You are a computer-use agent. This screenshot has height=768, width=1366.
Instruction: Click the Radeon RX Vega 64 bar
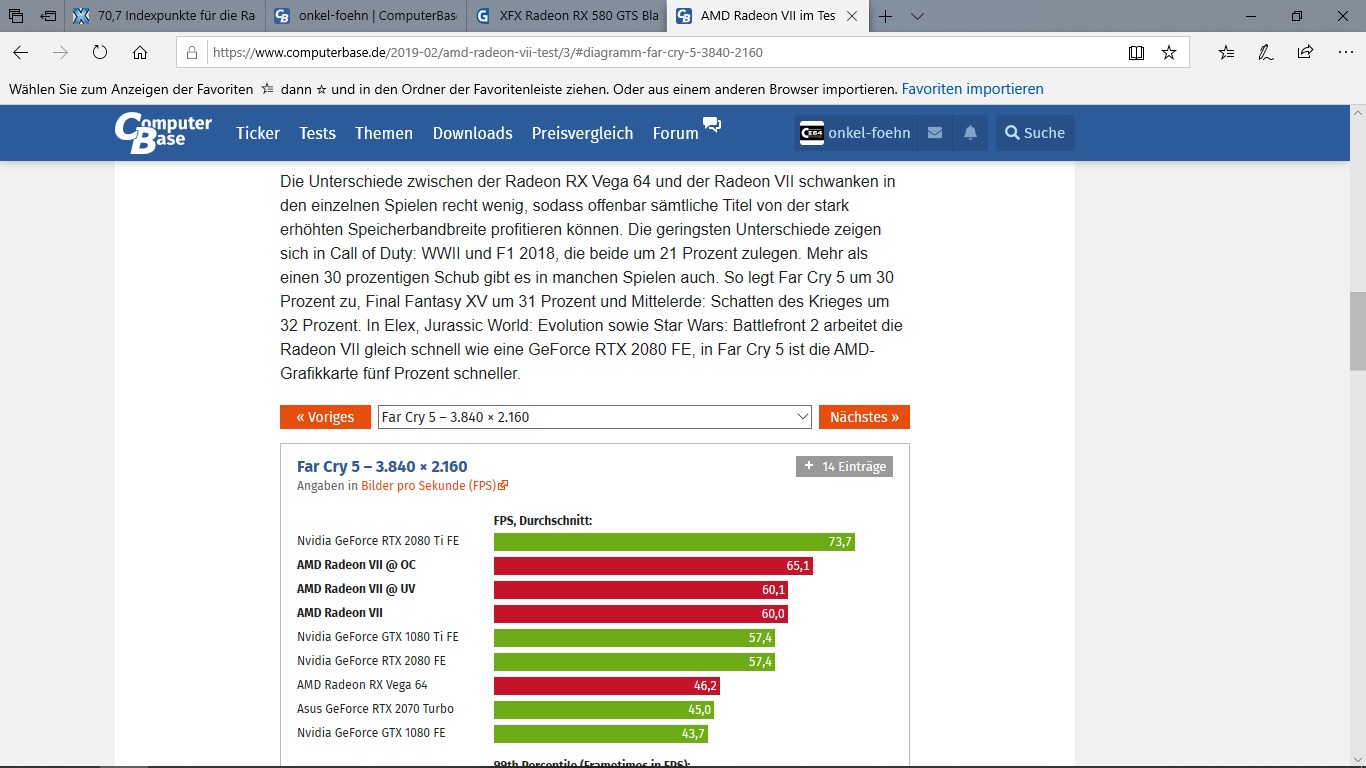tap(607, 686)
